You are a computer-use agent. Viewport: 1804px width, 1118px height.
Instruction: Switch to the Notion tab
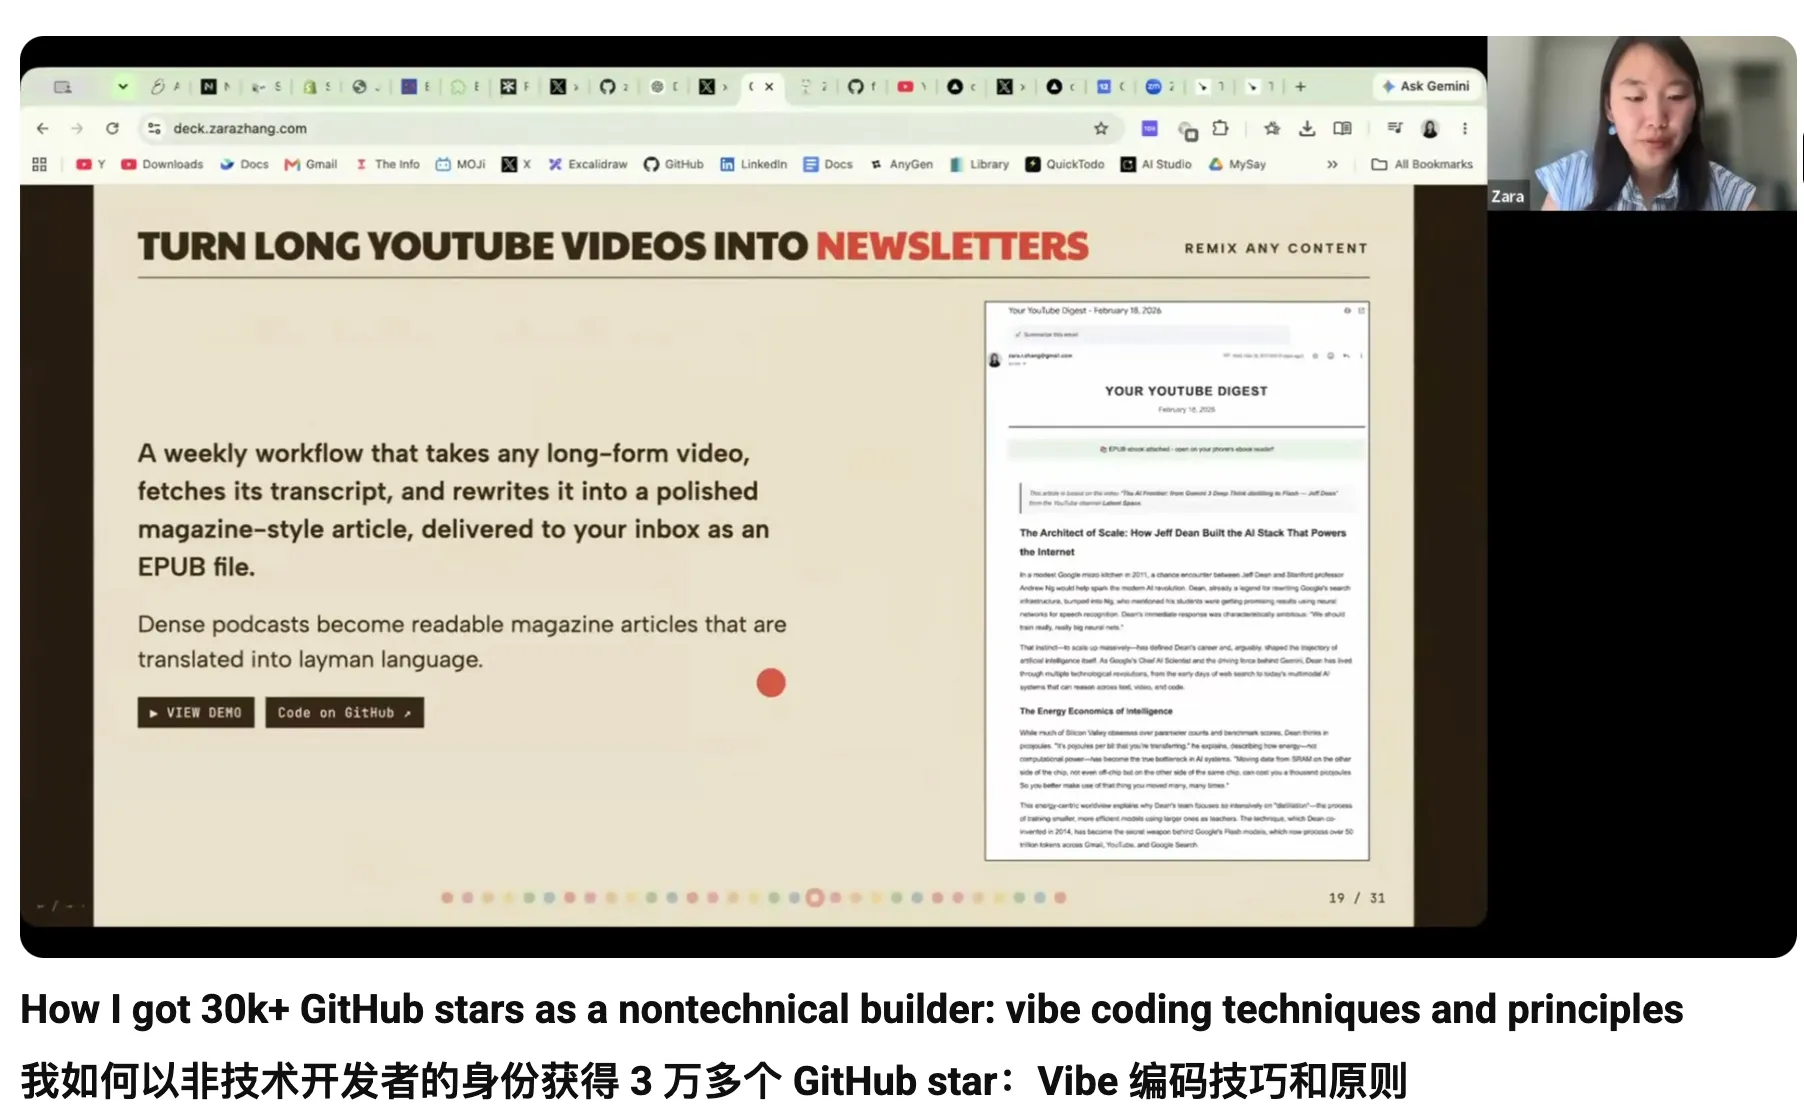tap(208, 87)
